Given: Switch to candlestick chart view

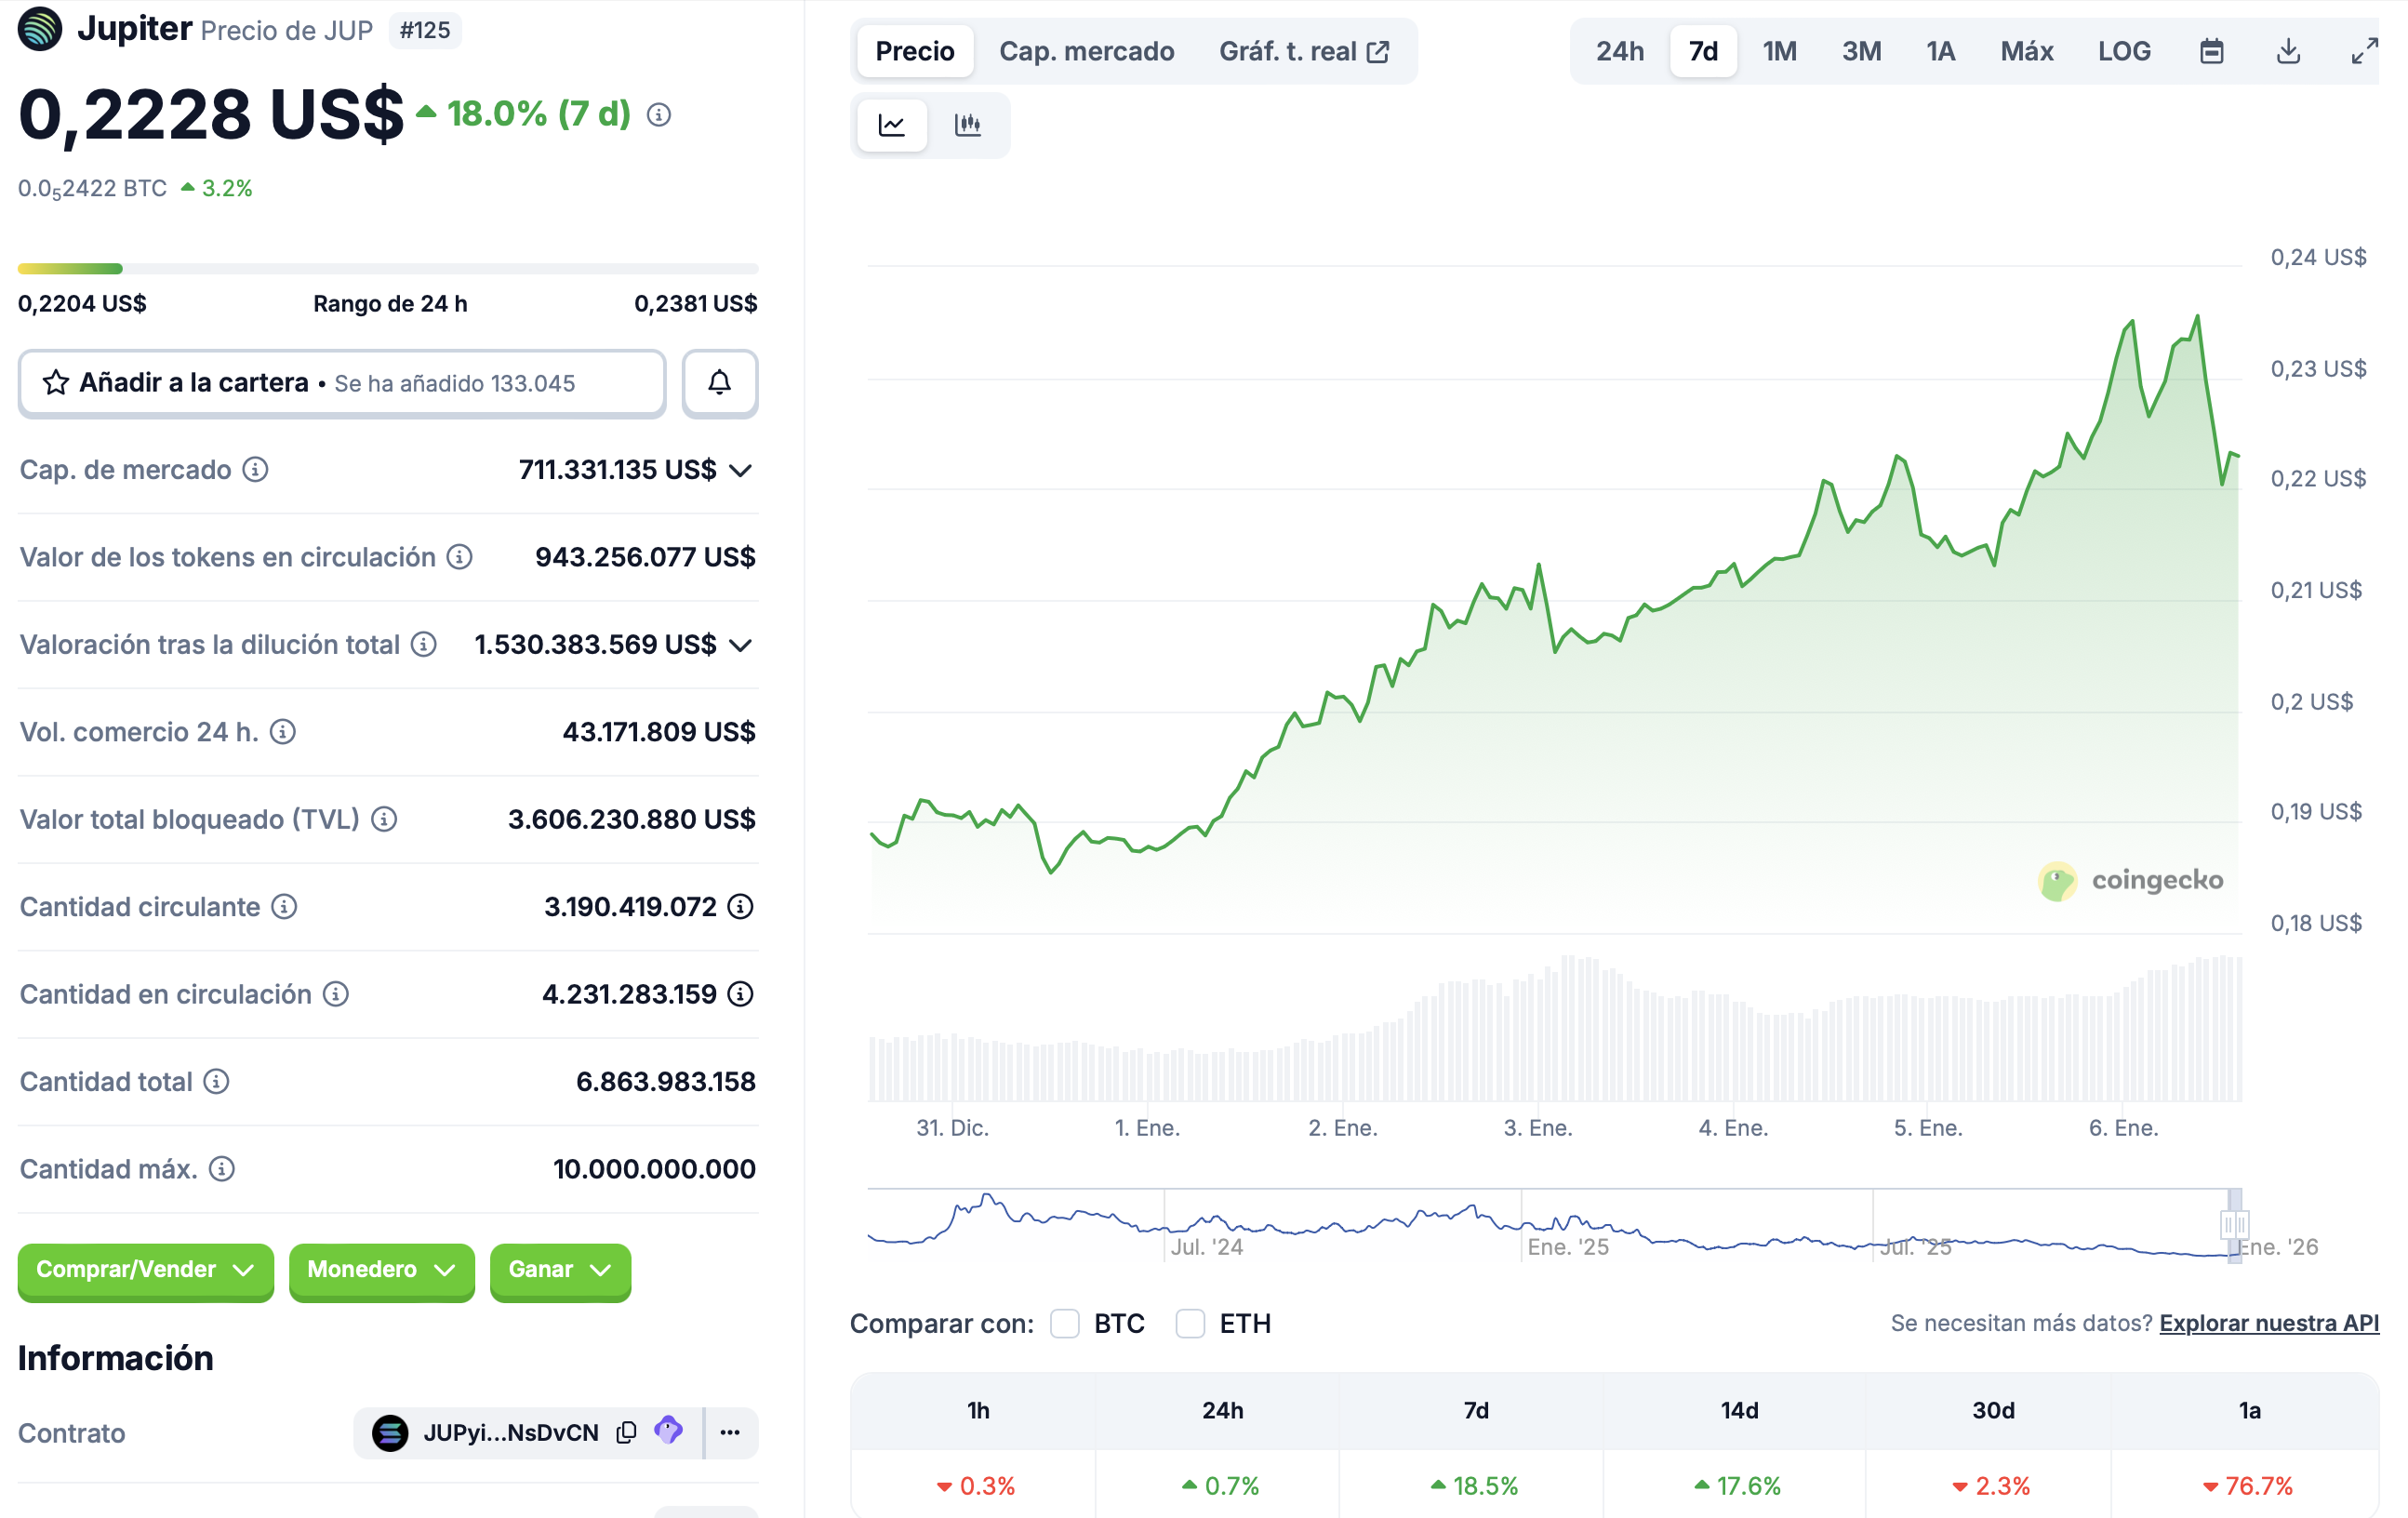Looking at the screenshot, I should click(x=967, y=125).
